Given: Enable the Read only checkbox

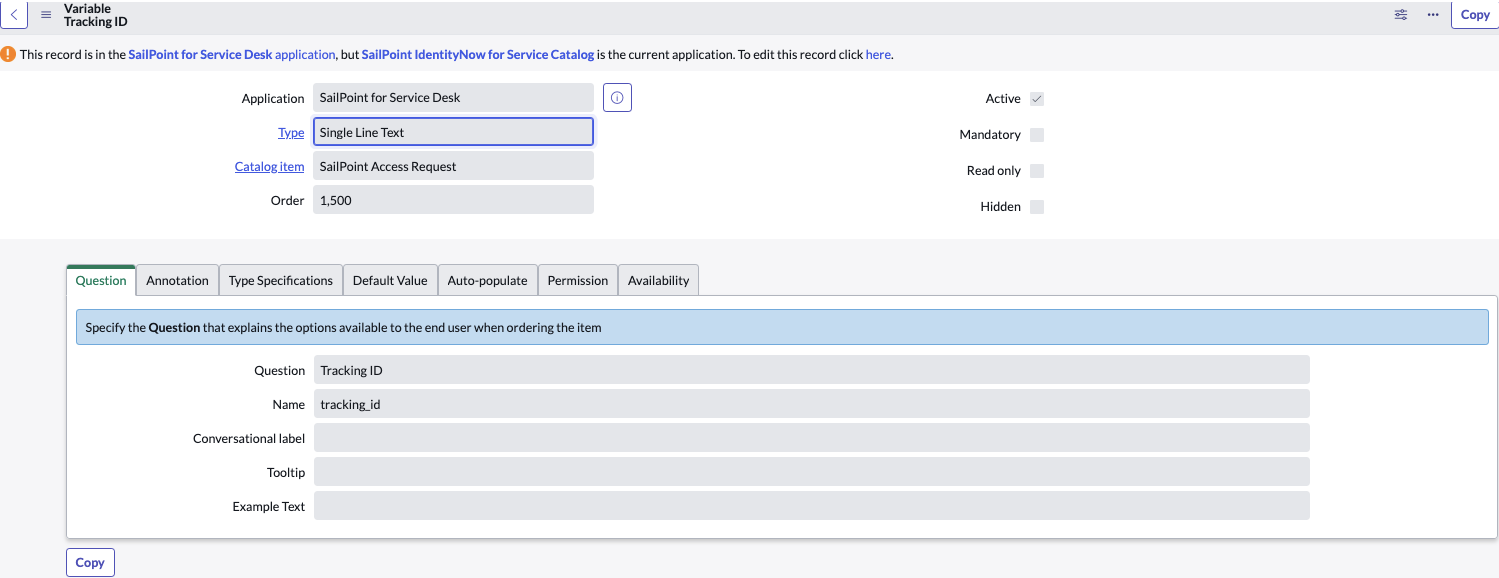Looking at the screenshot, I should tap(1037, 171).
